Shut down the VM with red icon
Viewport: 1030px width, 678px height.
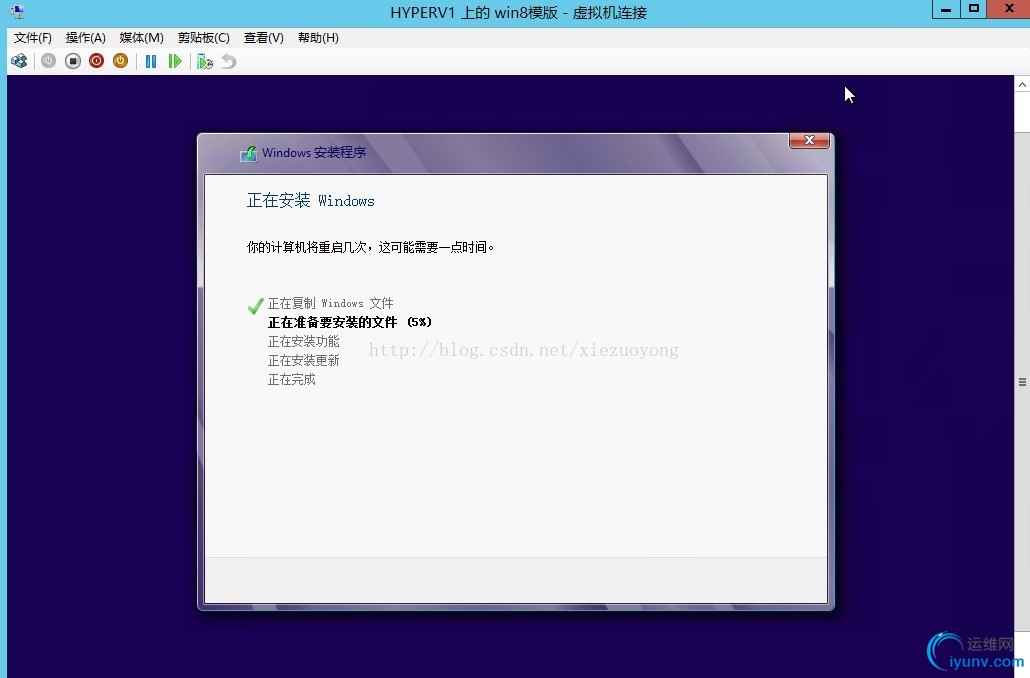point(97,61)
